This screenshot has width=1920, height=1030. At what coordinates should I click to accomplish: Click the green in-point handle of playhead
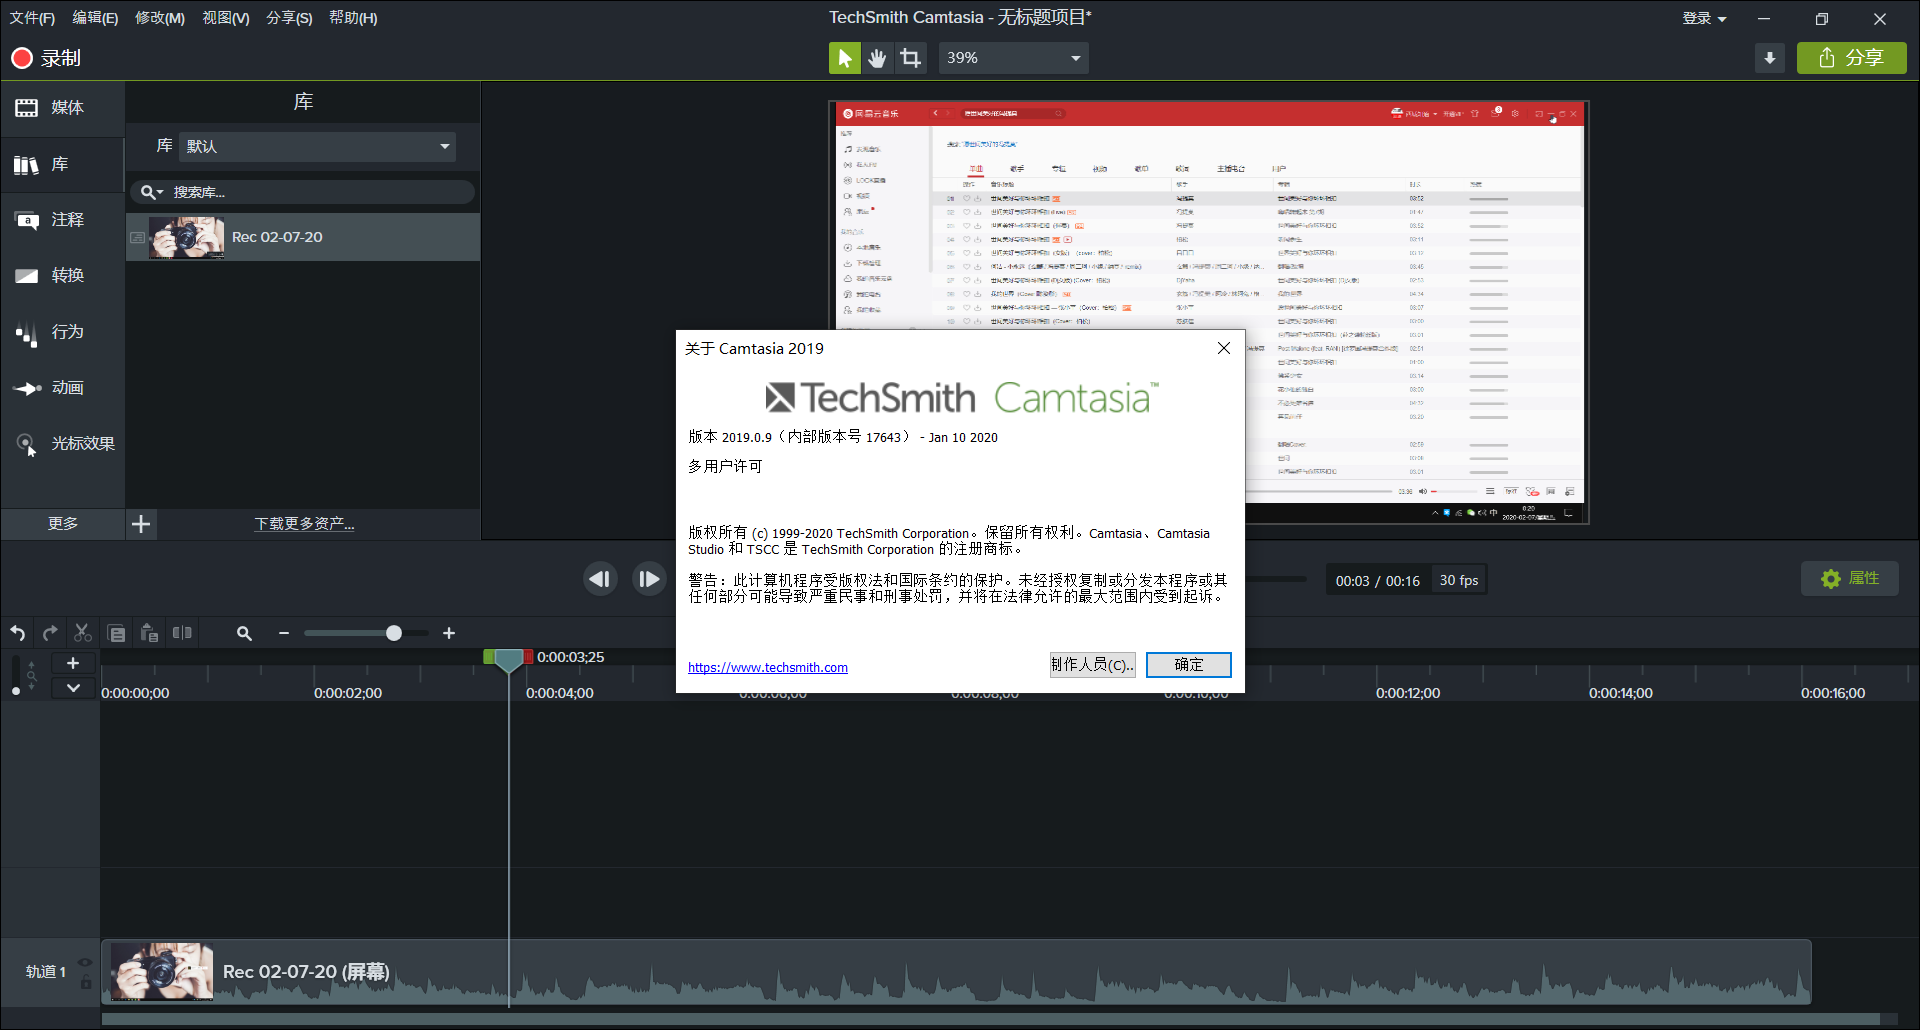488,657
